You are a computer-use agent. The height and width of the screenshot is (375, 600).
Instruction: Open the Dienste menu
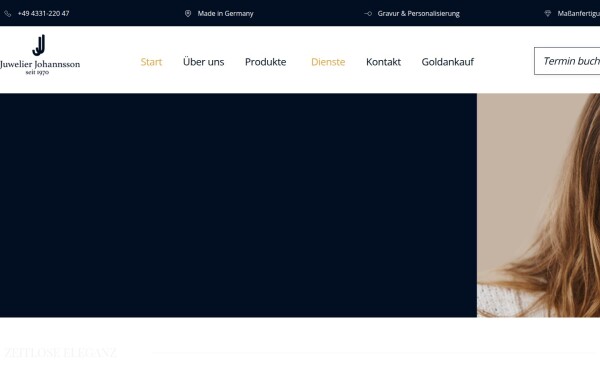point(328,62)
